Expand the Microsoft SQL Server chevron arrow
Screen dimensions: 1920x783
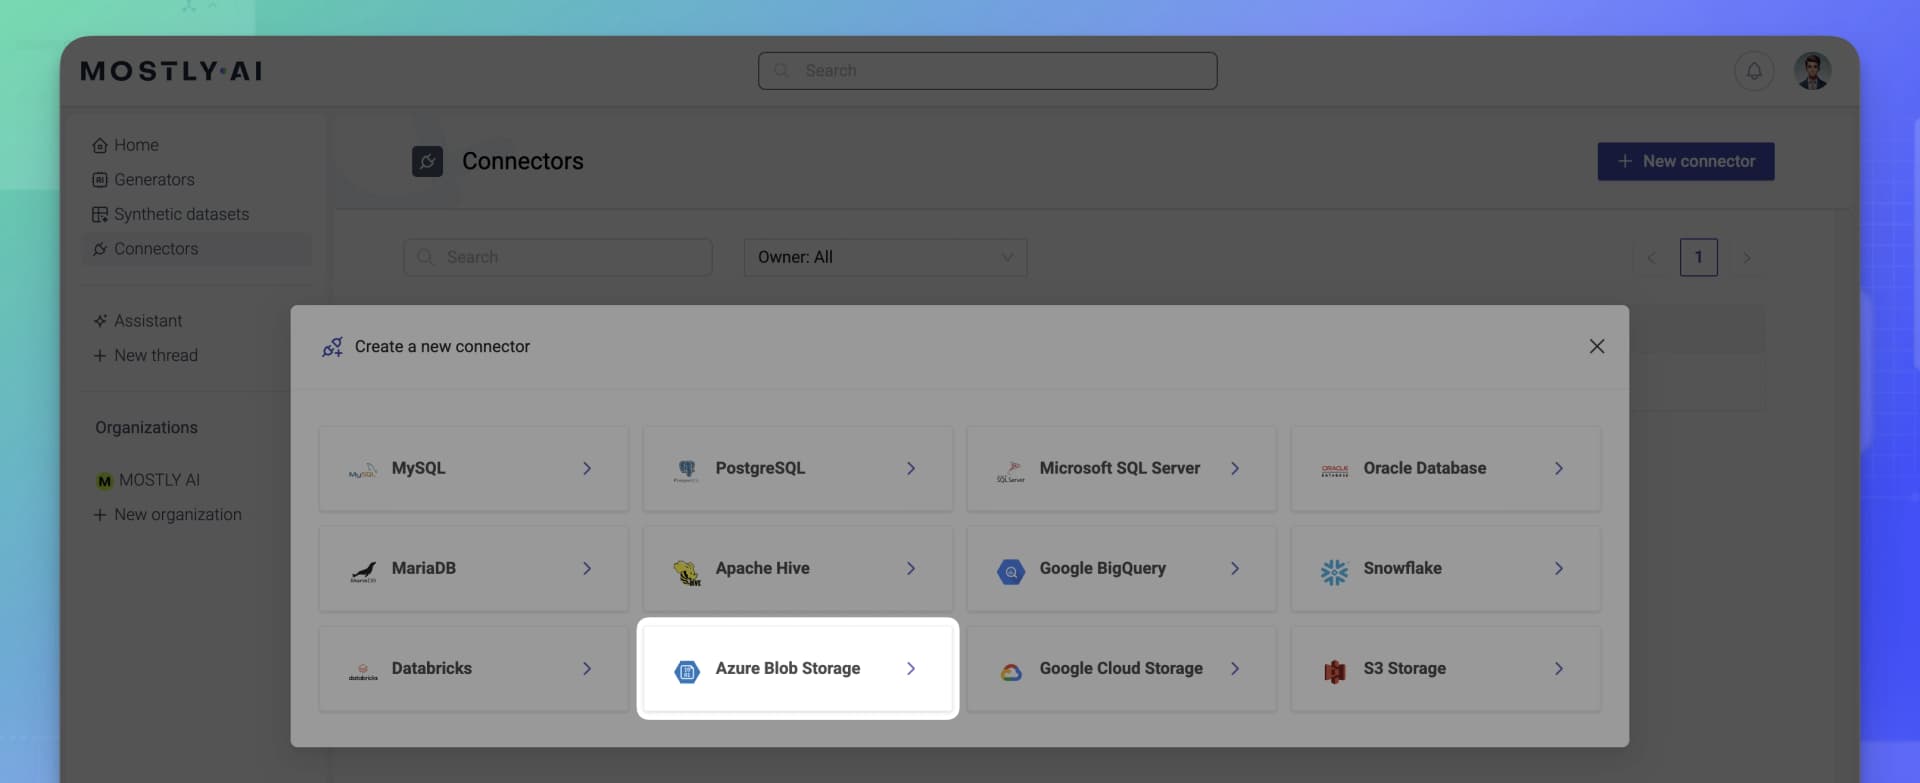point(1235,468)
